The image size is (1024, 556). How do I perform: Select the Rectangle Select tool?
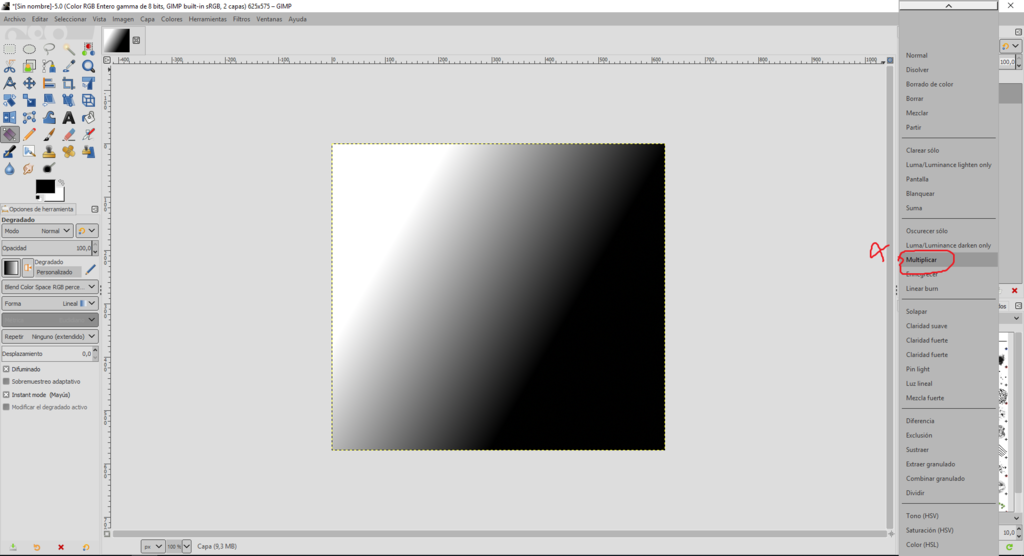[x=10, y=49]
